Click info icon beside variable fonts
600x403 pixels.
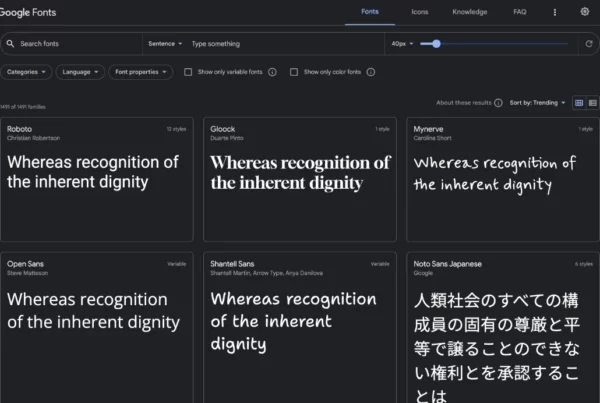[x=272, y=72]
